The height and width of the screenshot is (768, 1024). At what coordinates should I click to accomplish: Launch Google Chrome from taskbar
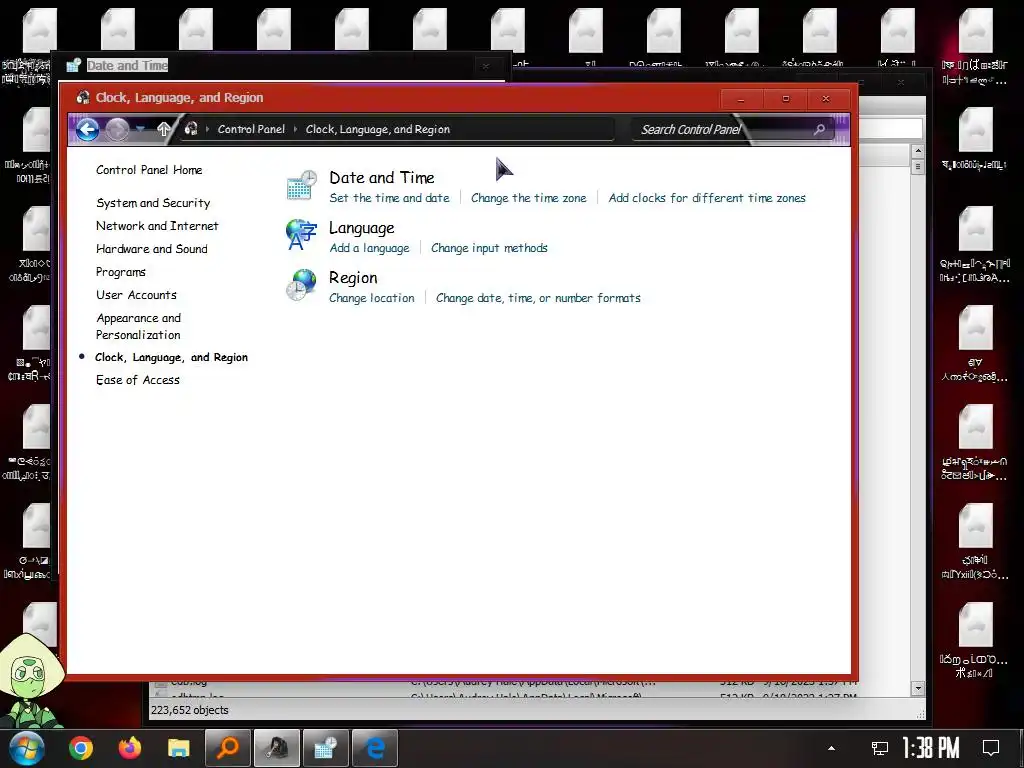click(x=80, y=748)
